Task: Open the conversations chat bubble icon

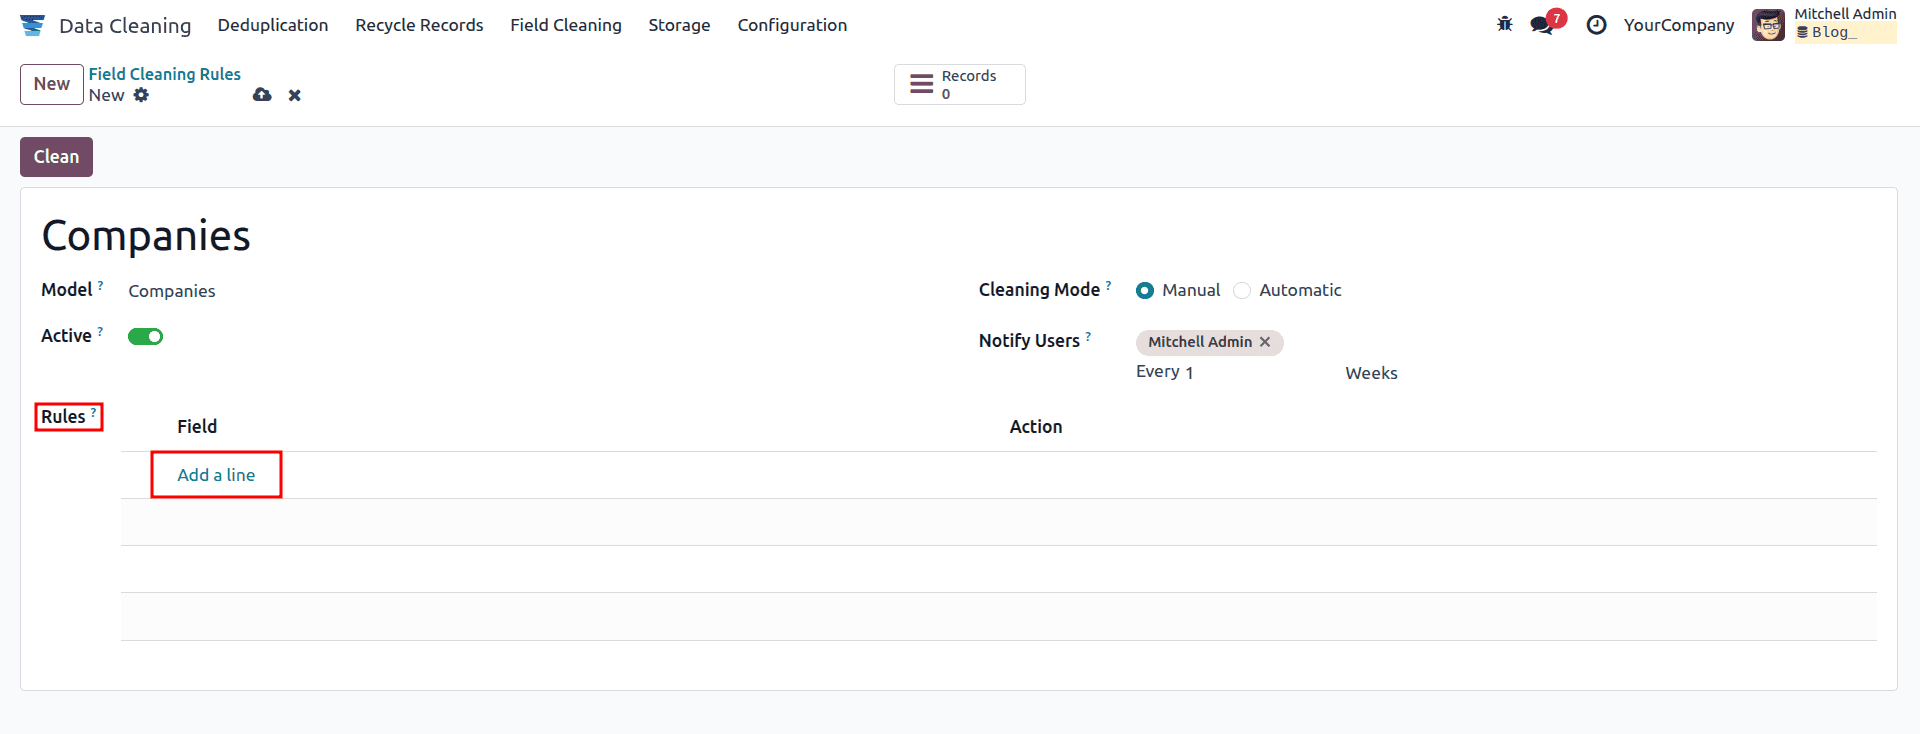Action: pyautogui.click(x=1543, y=25)
